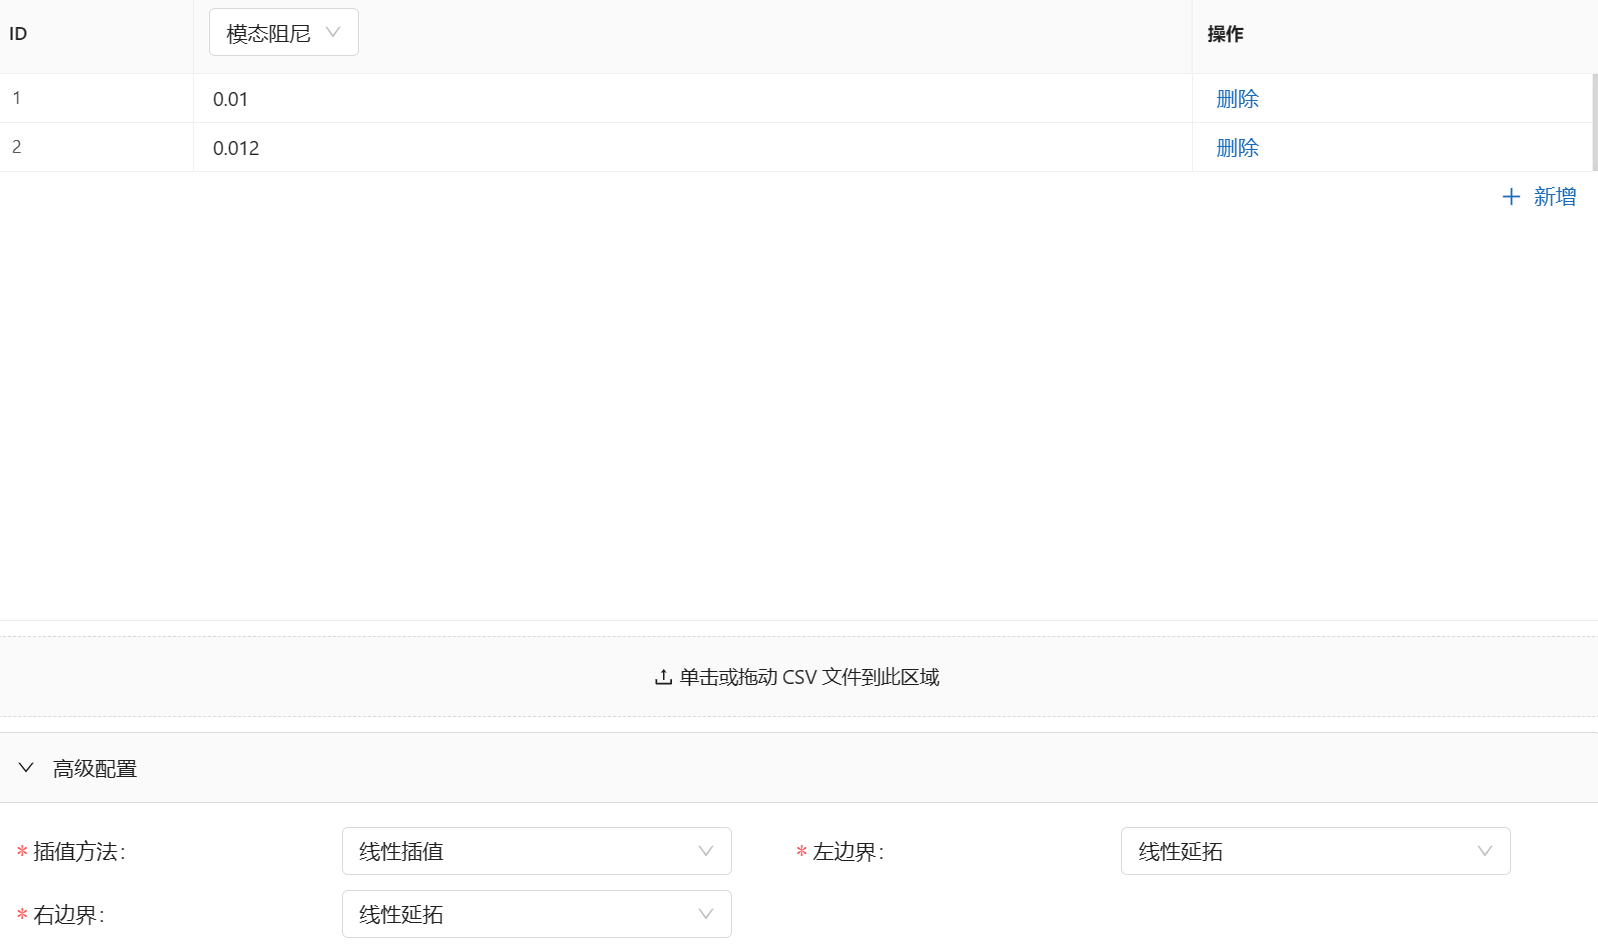Viewport: 1598px width, 947px height.
Task: Click the 高级配置 header label
Action: [x=95, y=769]
